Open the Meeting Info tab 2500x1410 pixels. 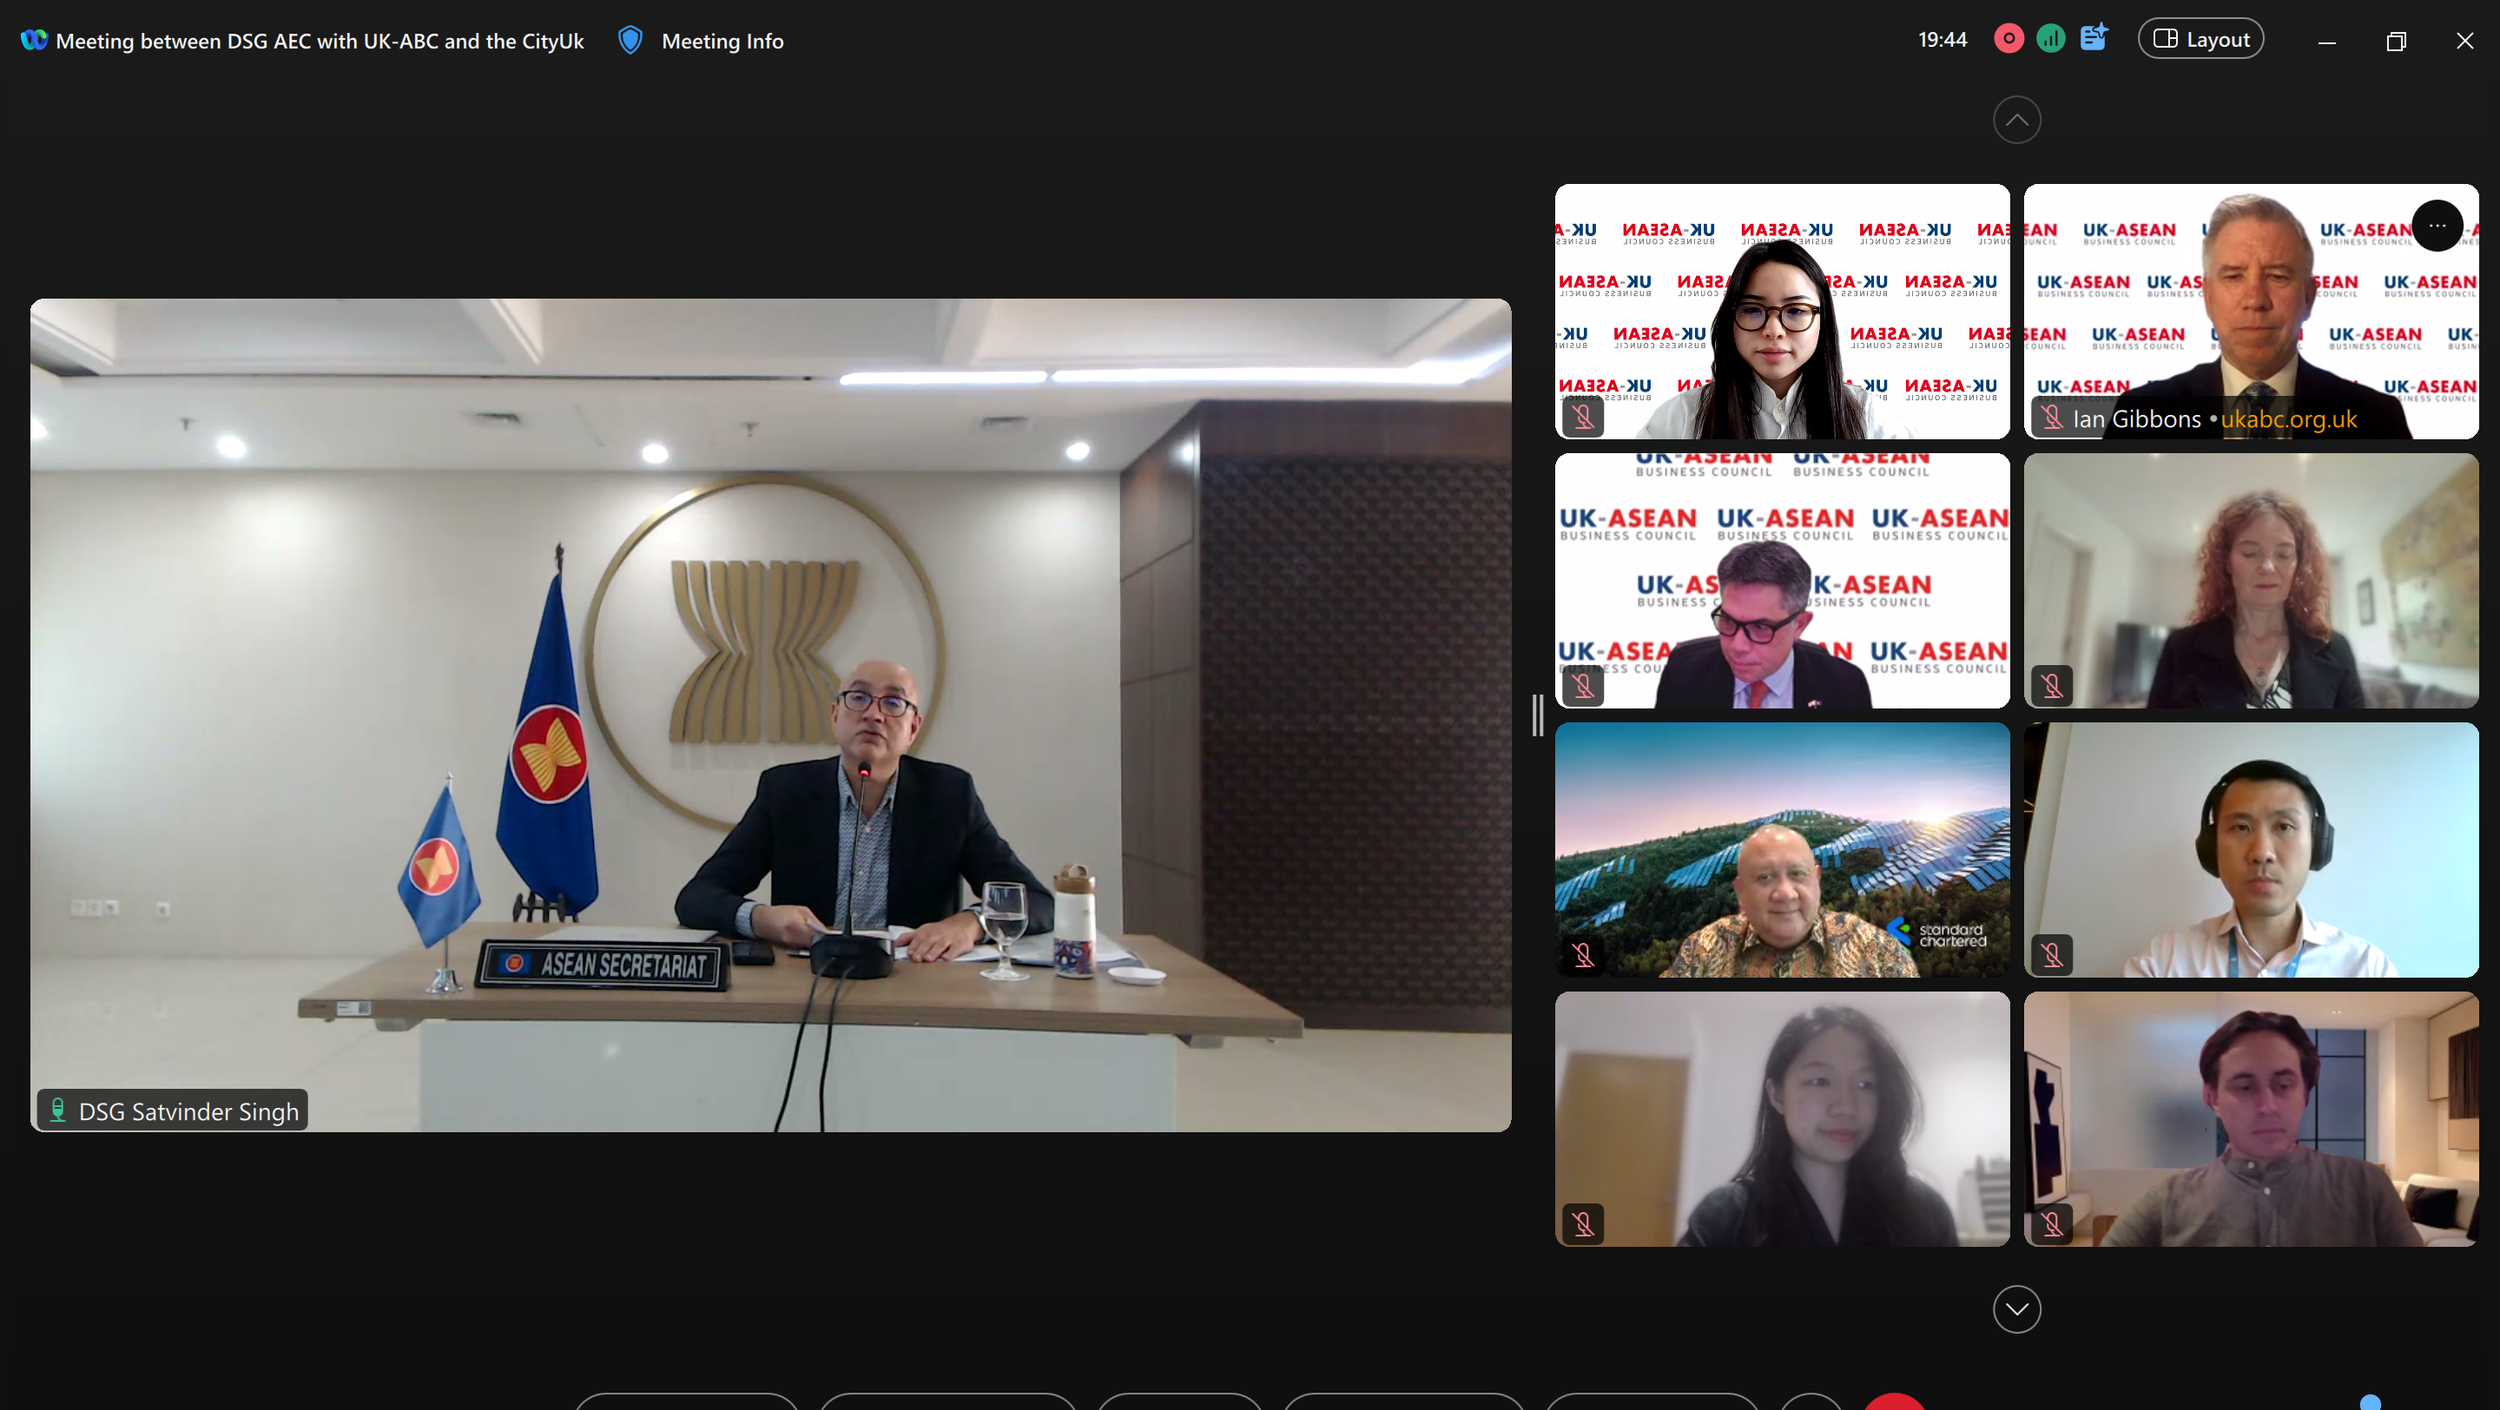[722, 41]
